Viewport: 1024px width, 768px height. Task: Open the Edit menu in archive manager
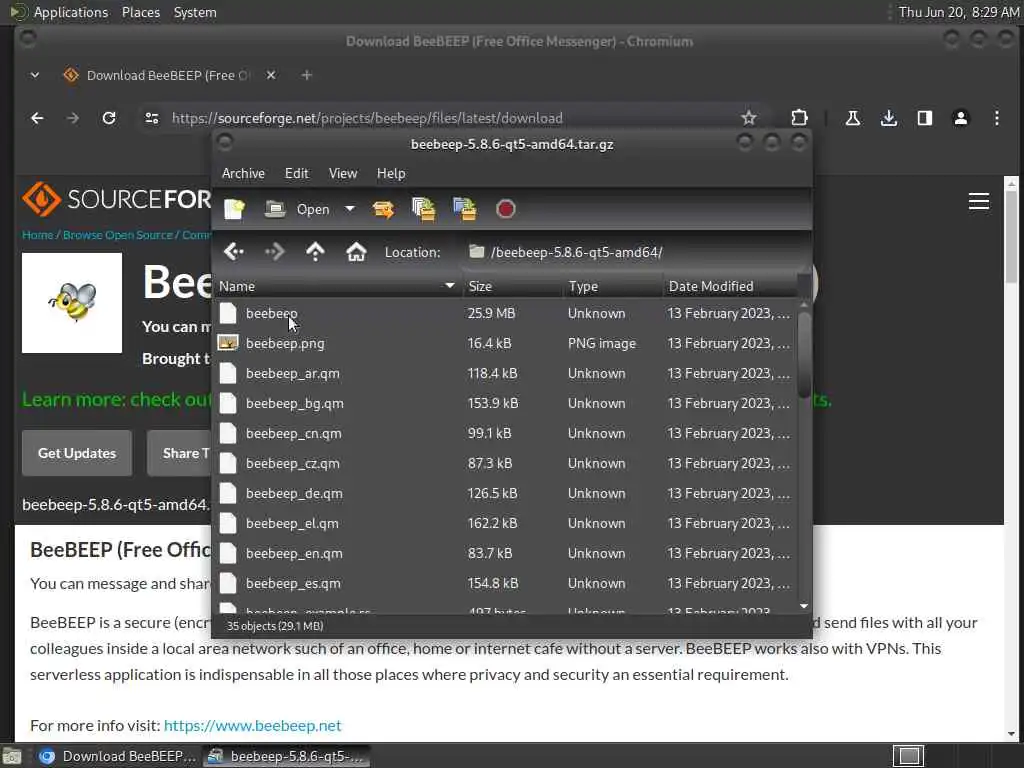296,173
